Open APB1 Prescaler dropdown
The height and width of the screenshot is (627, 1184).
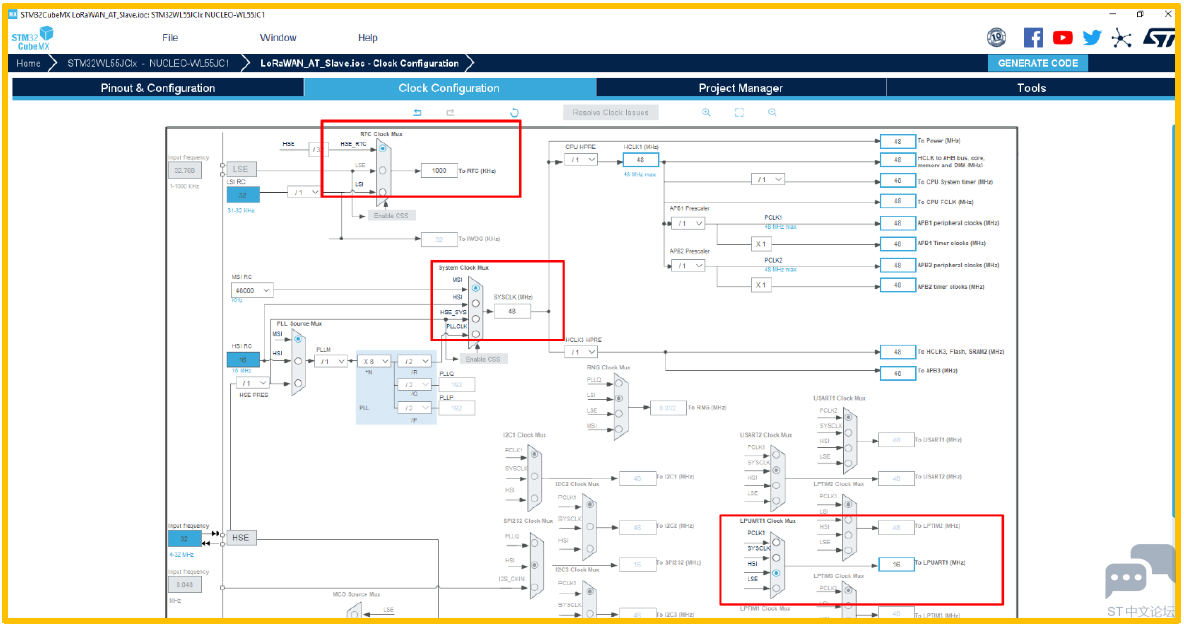tap(689, 224)
